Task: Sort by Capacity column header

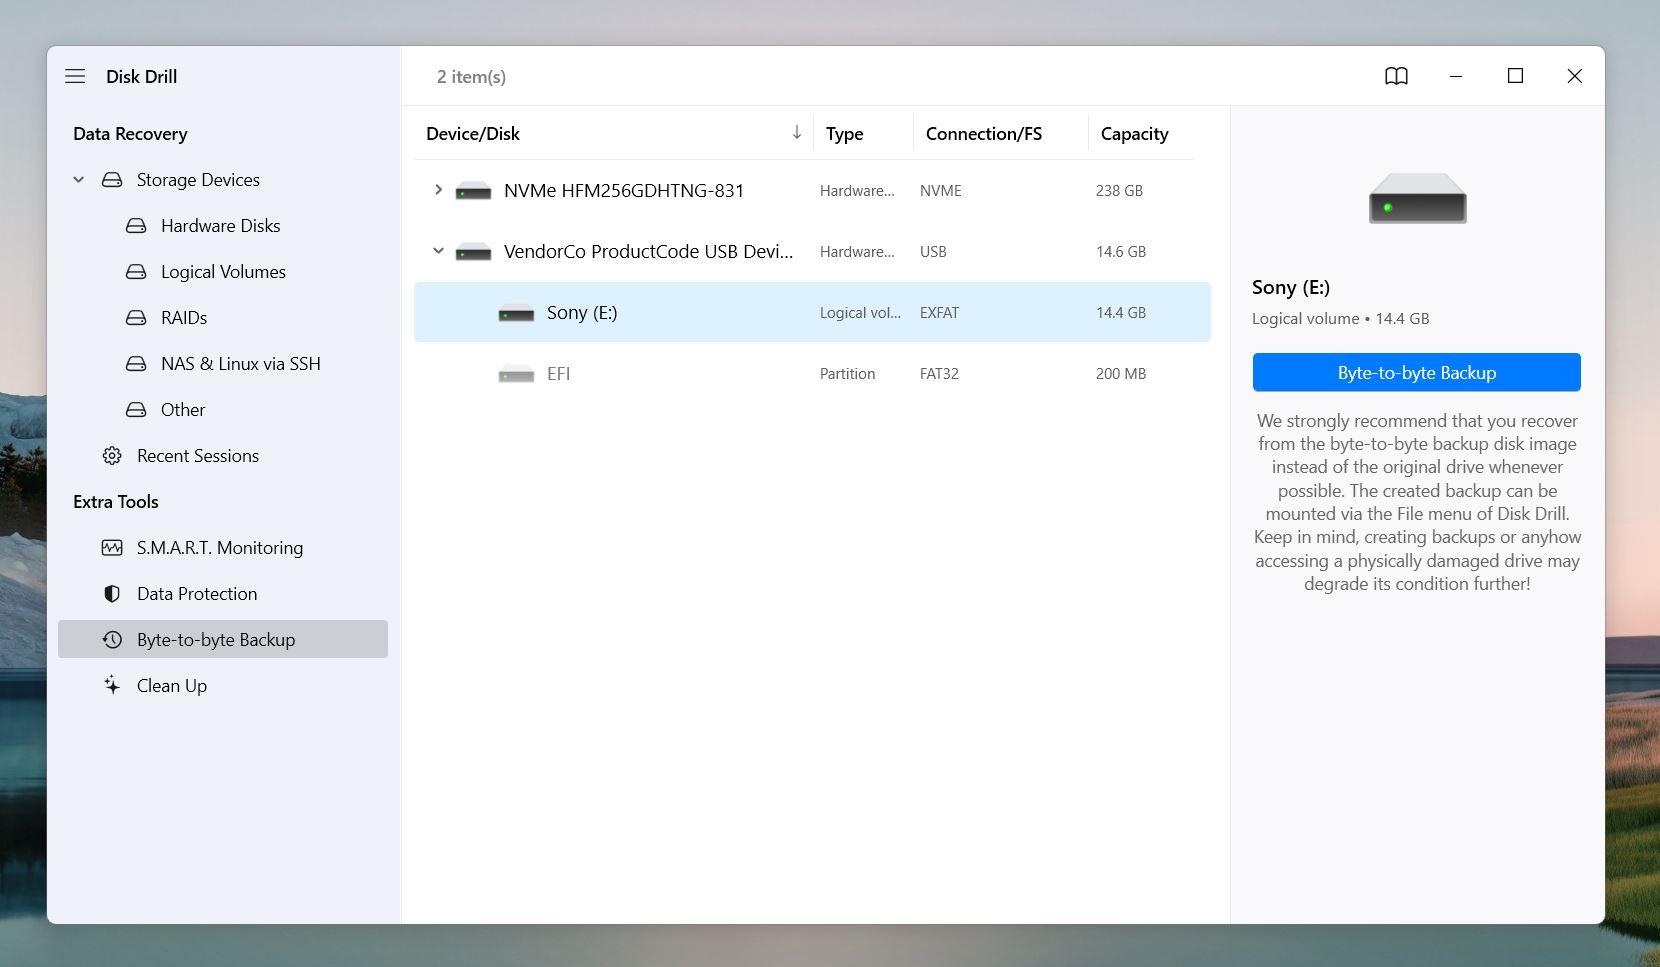Action: point(1134,134)
